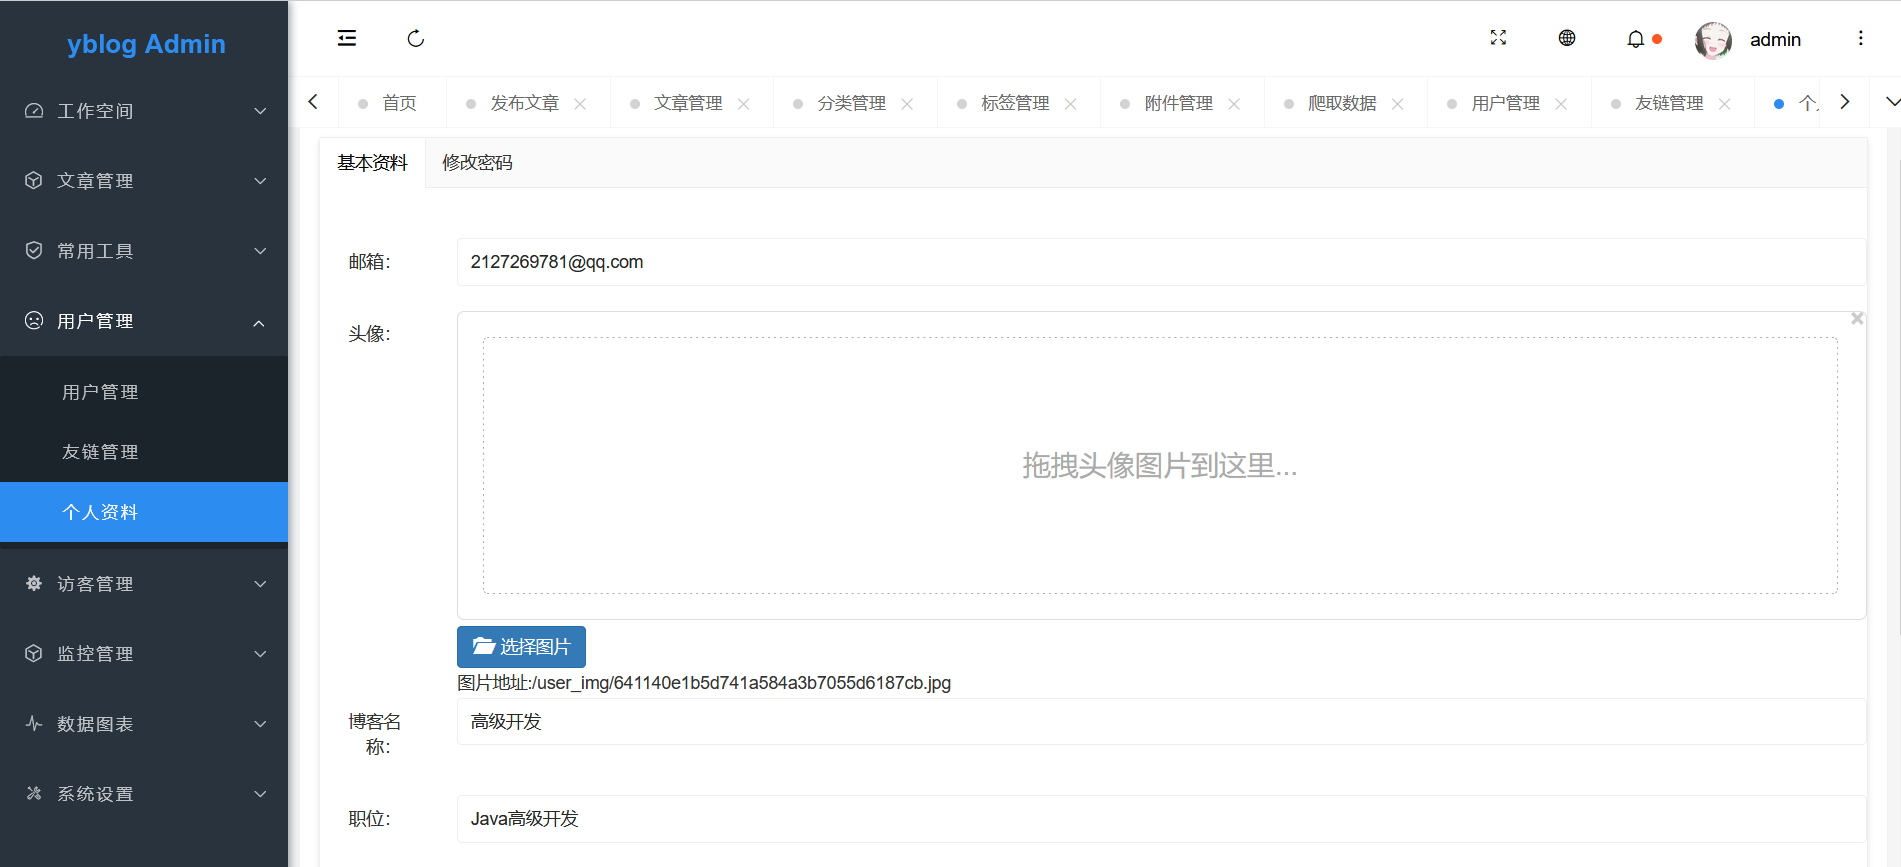Screen dimensions: 1901x867
Task: Click the 数据图表 pulse icon
Action: click(34, 723)
